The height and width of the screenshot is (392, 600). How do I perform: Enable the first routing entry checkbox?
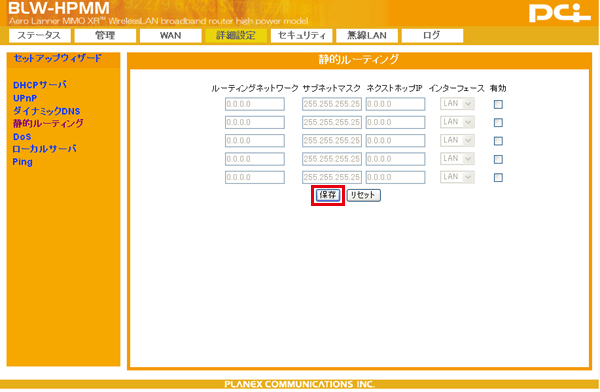pyautogui.click(x=498, y=104)
